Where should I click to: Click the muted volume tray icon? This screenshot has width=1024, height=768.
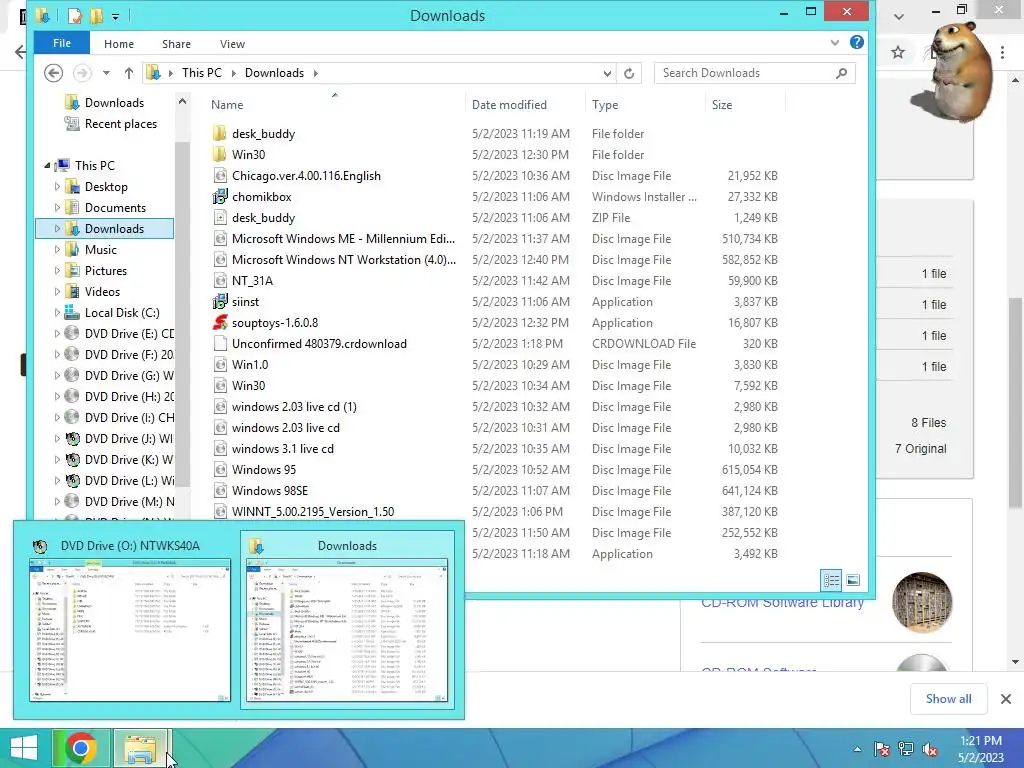(930, 750)
